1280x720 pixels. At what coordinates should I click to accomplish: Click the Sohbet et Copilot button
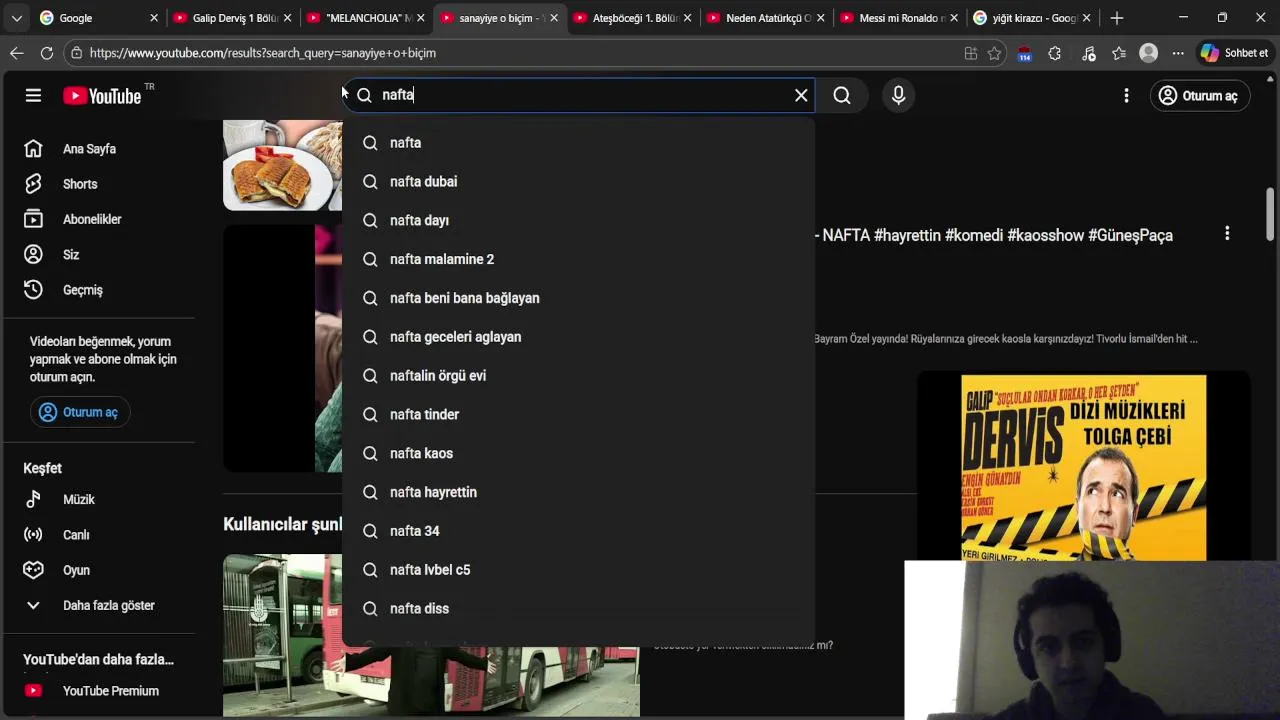coord(1235,53)
